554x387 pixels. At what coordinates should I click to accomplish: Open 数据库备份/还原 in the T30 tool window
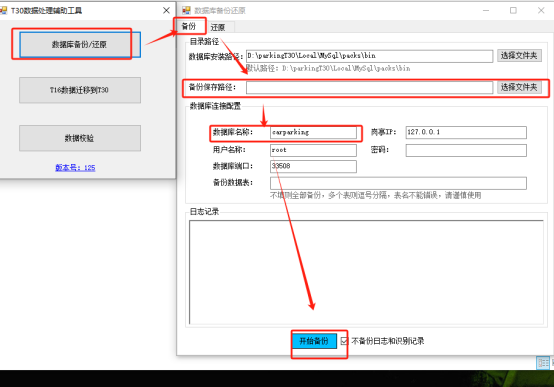(x=80, y=45)
